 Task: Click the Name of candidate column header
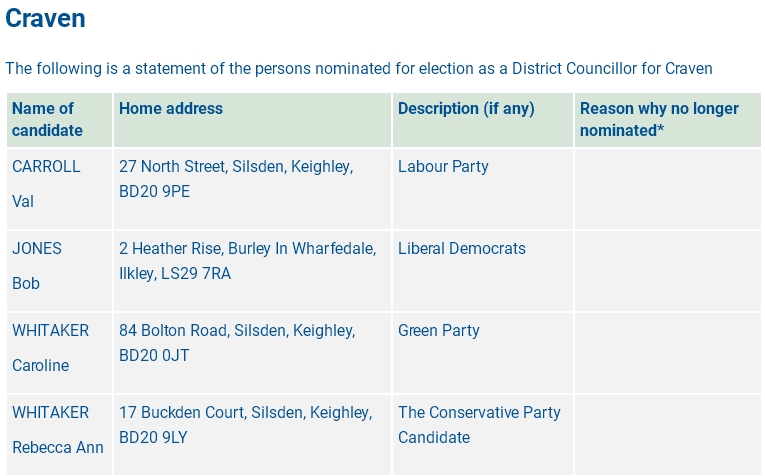[43, 119]
